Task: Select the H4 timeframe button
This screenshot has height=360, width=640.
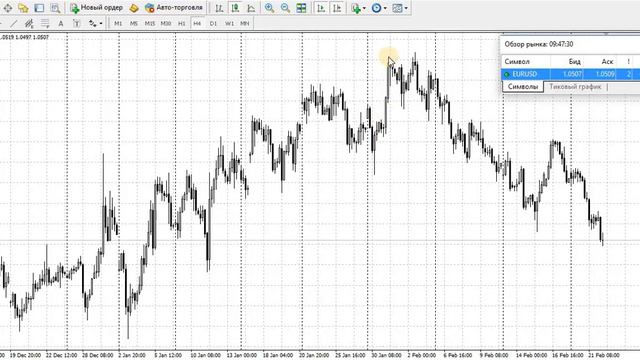Action: (x=197, y=24)
